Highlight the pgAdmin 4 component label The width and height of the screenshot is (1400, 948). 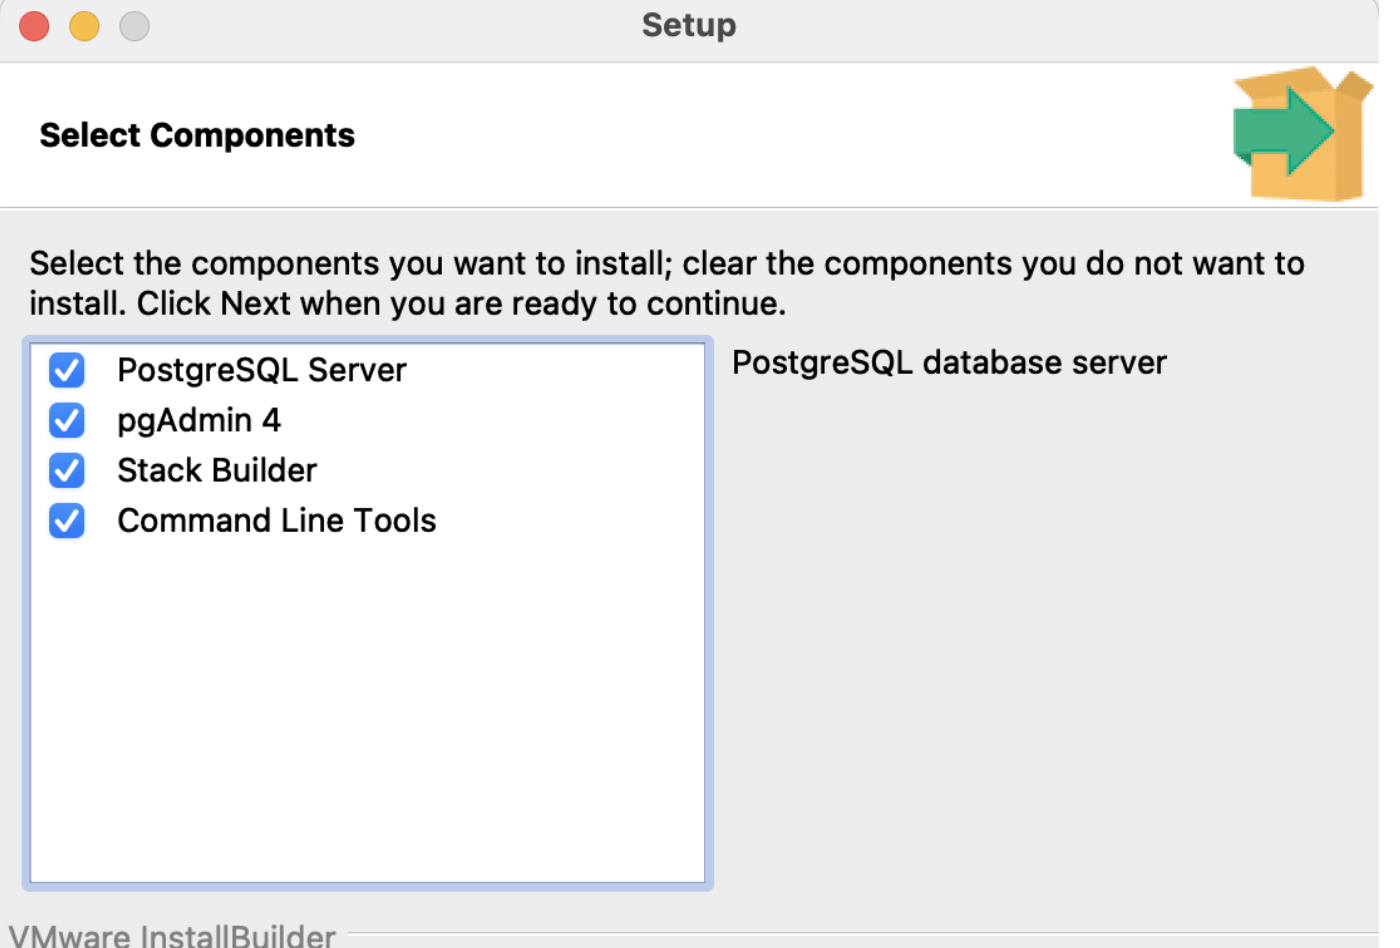pos(198,420)
